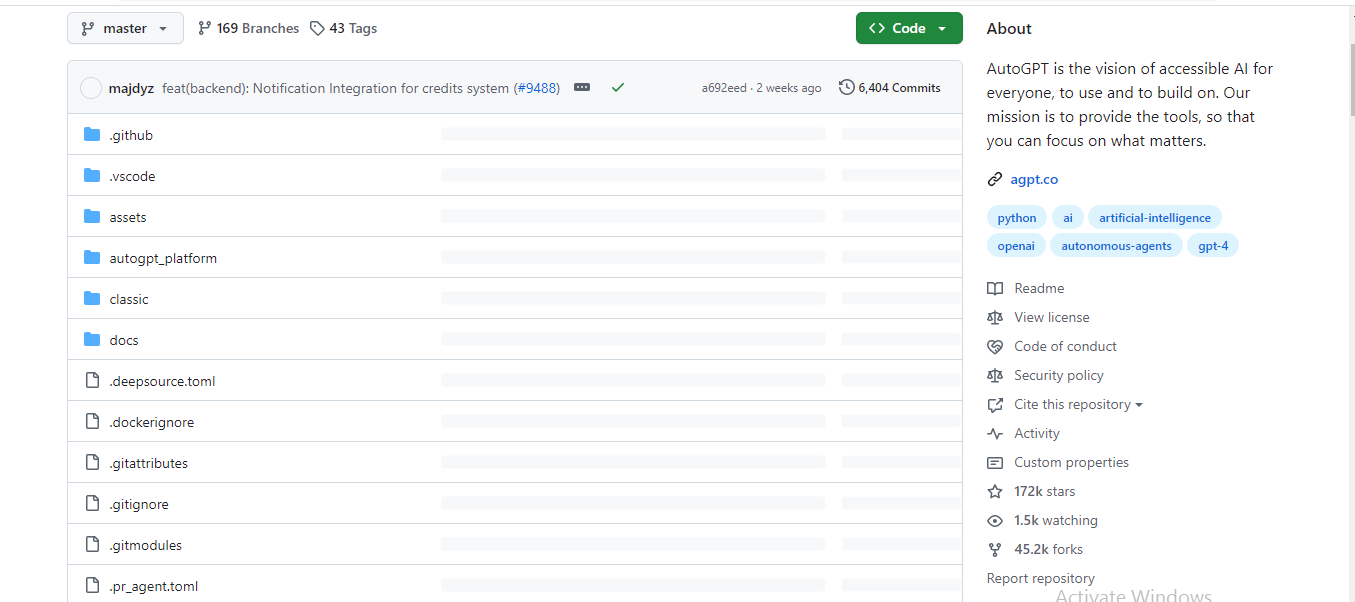Click the autogpt_platform folder icon
Viewport: 1355px width, 602px height.
(x=92, y=258)
